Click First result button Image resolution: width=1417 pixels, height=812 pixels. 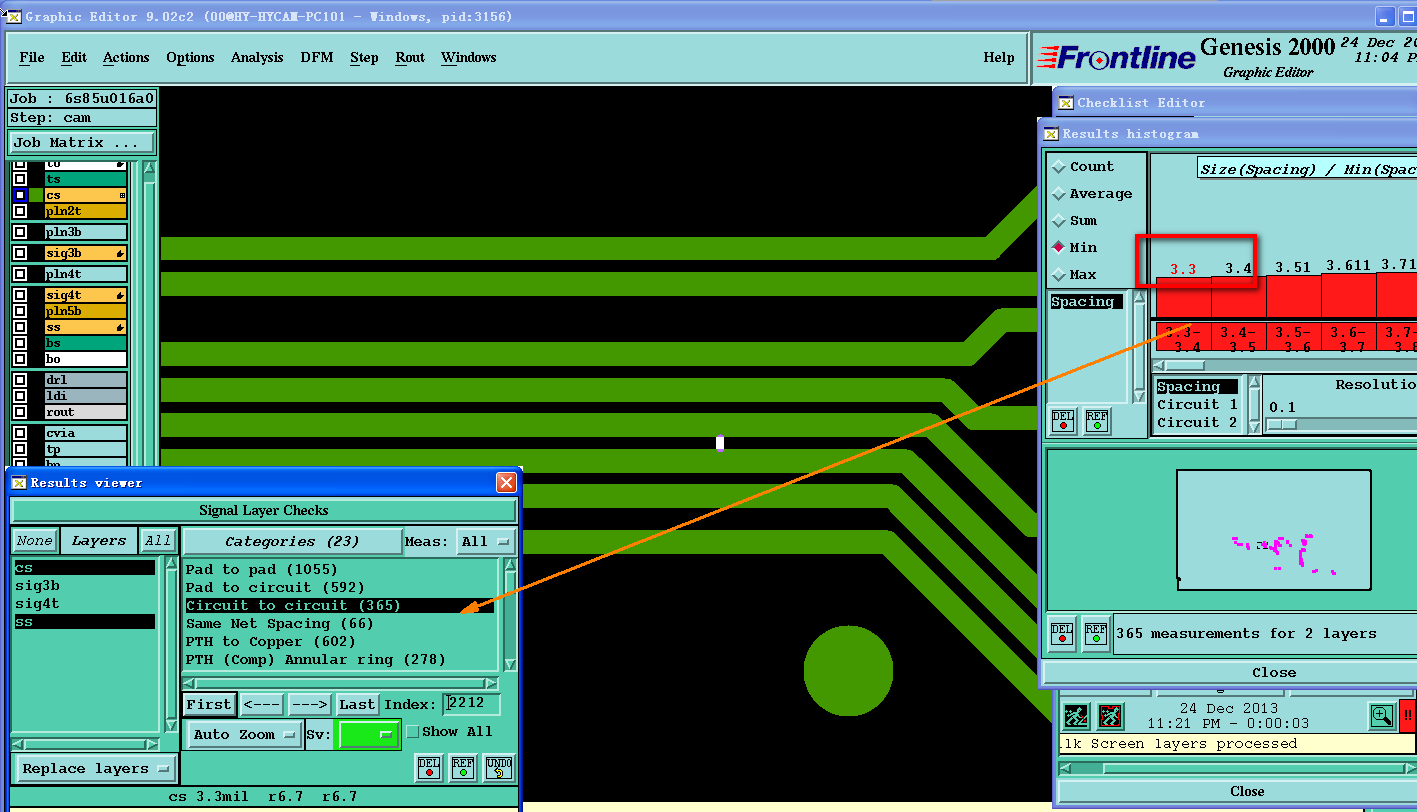209,704
